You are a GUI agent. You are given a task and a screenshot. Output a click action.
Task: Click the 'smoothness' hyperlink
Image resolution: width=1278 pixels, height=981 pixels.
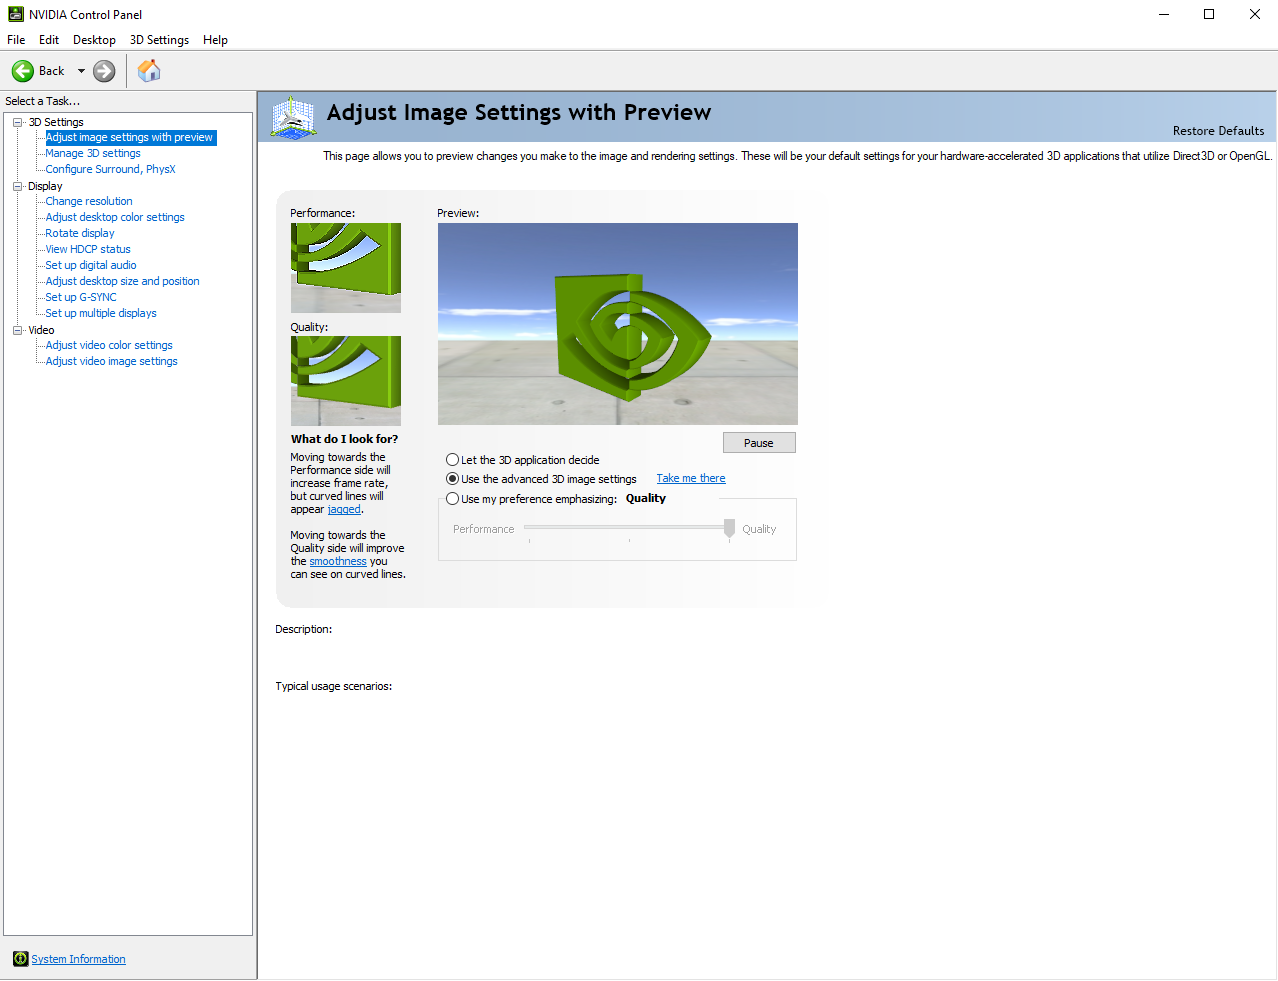point(338,561)
